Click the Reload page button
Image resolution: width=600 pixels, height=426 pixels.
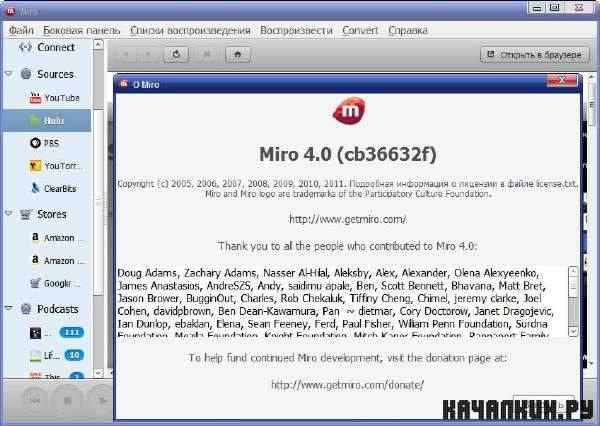click(176, 54)
